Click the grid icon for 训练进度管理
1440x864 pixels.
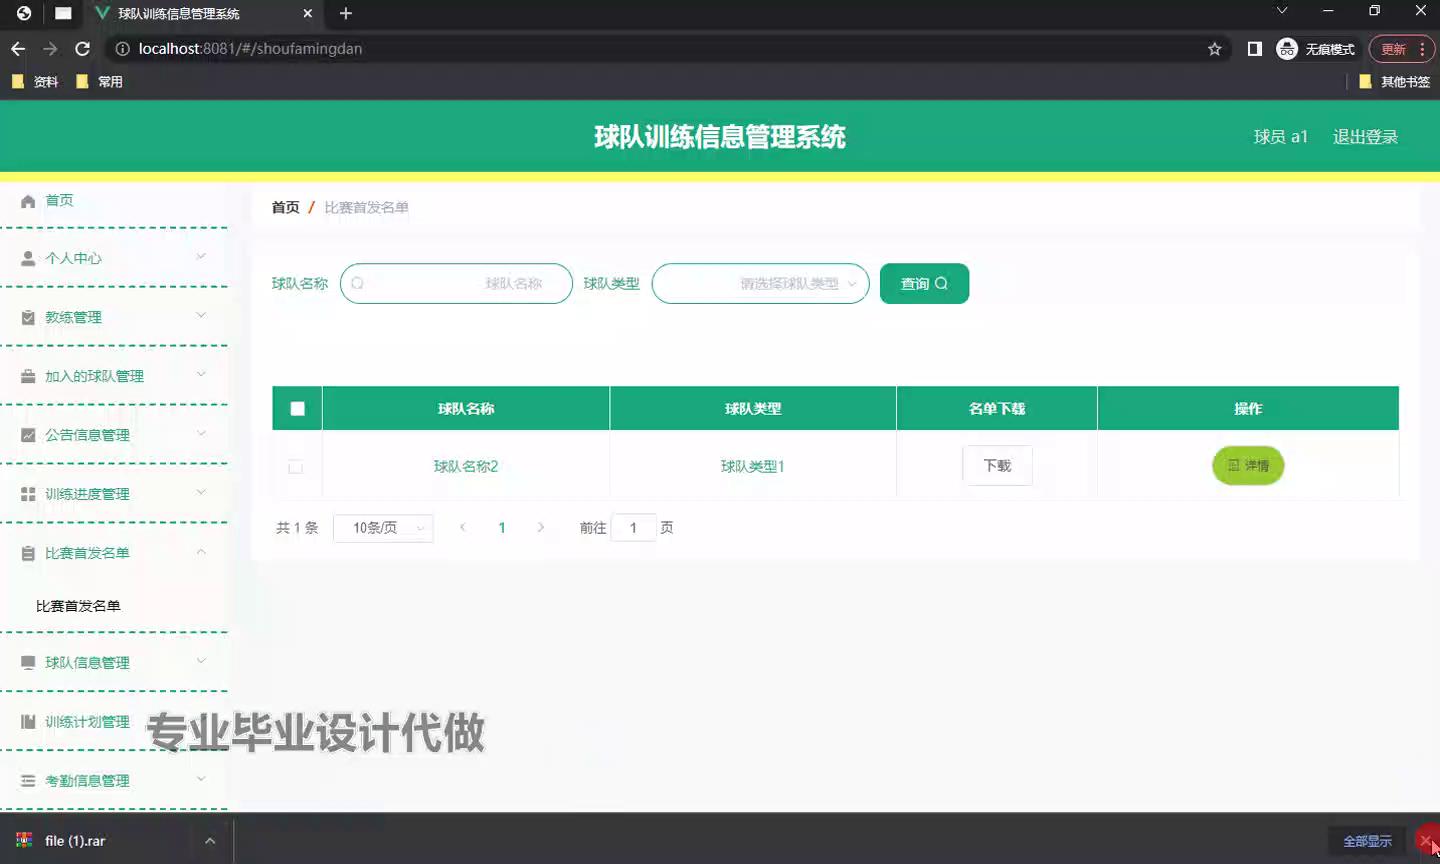click(x=28, y=494)
